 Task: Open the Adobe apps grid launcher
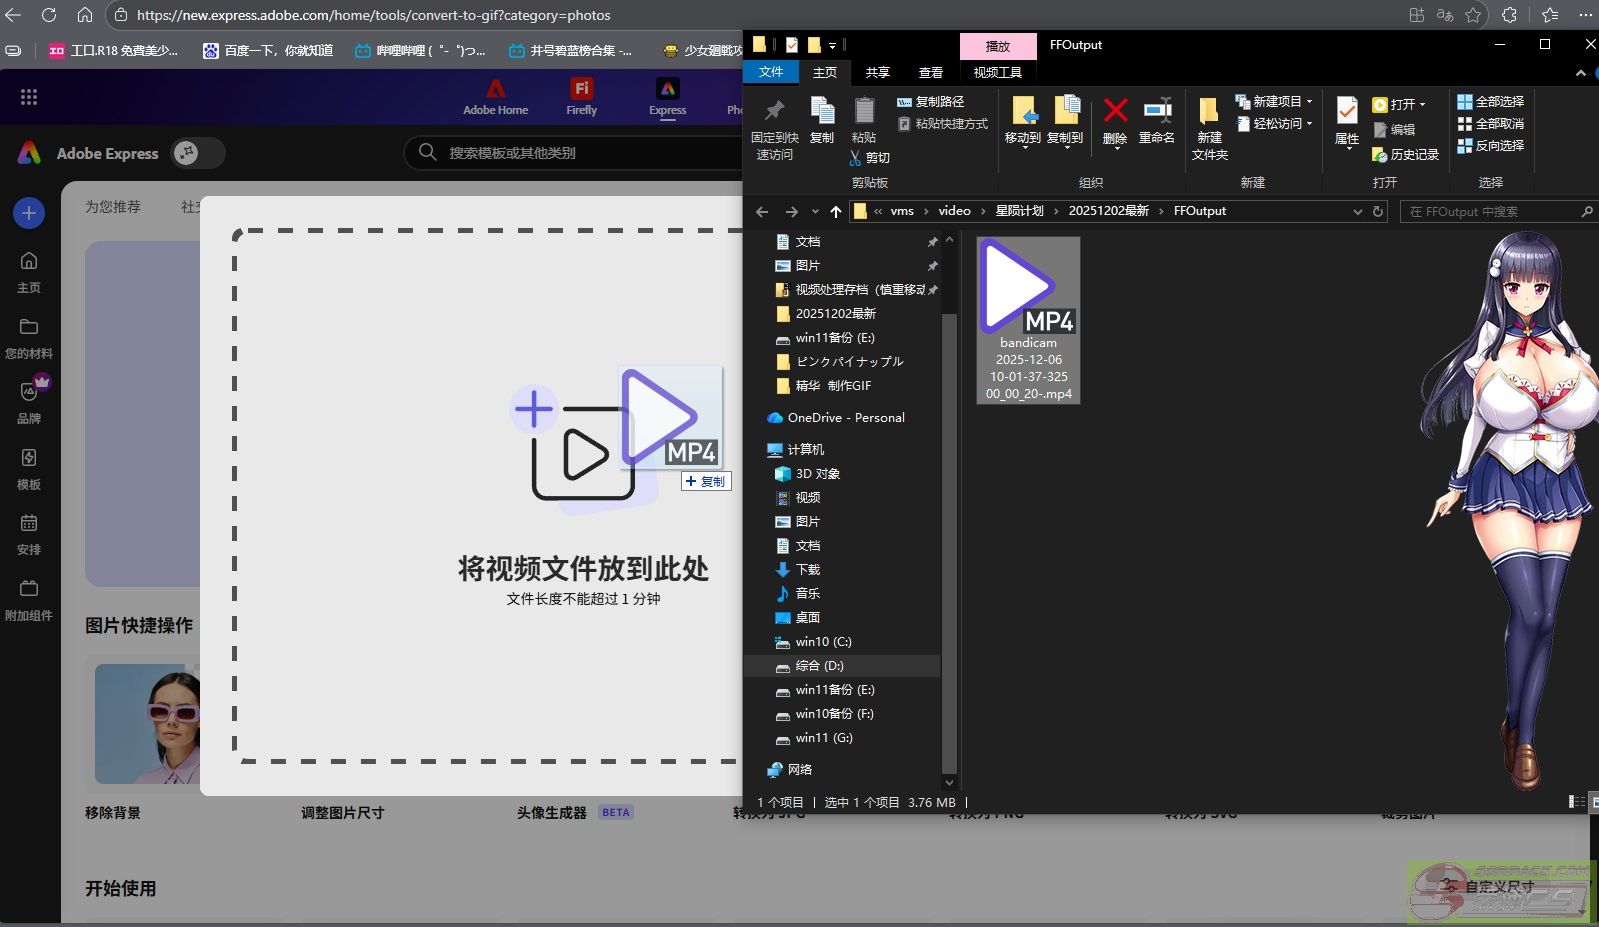29,97
